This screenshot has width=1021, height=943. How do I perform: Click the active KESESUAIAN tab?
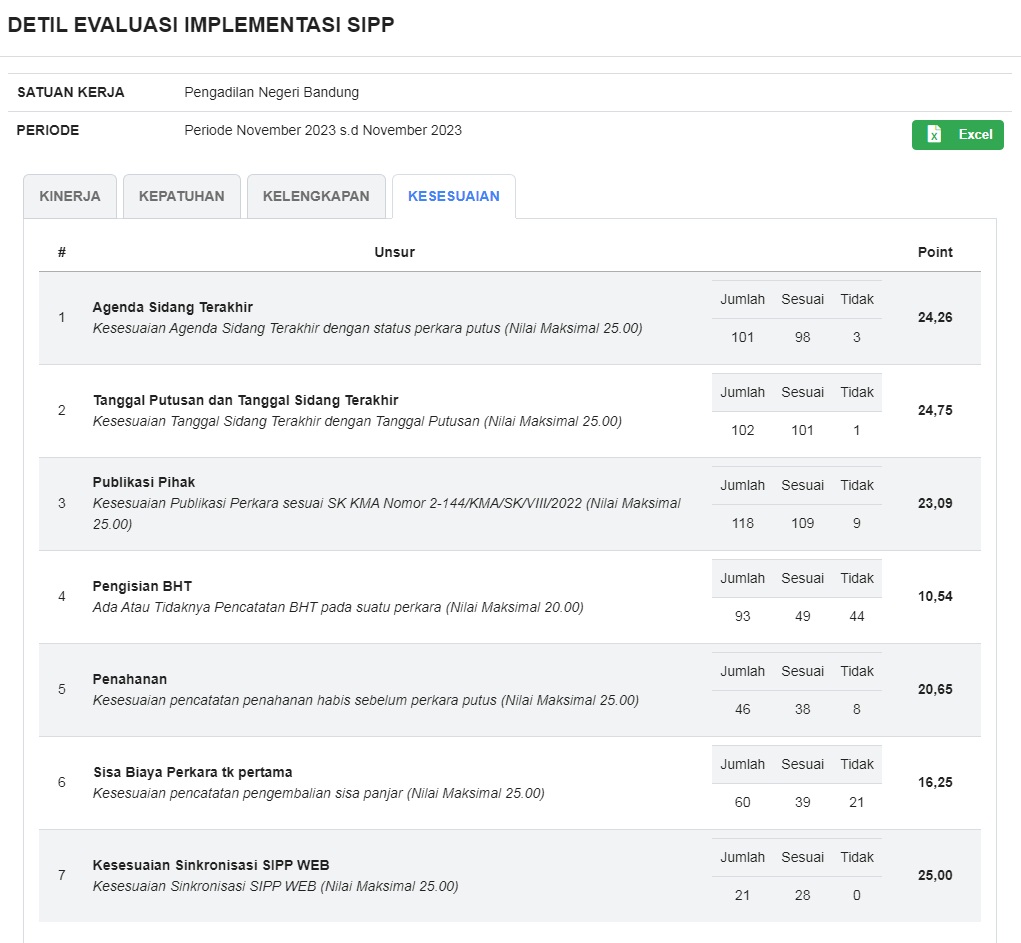point(453,196)
